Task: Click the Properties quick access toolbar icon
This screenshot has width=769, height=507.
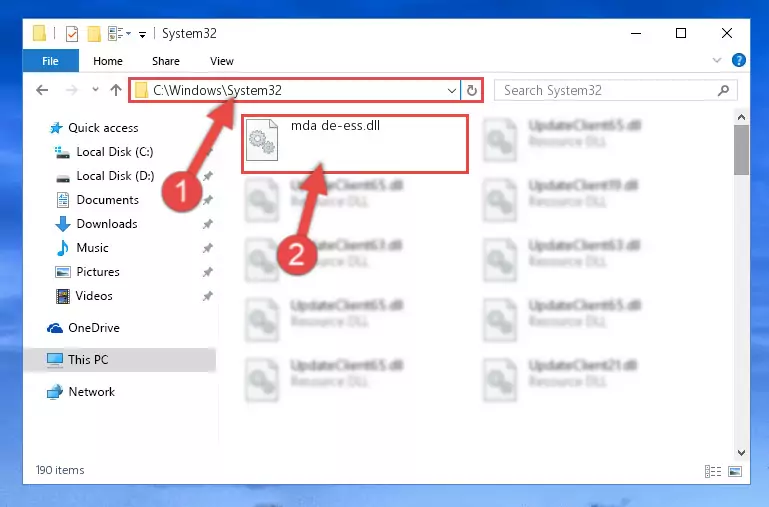Action: (x=72, y=34)
